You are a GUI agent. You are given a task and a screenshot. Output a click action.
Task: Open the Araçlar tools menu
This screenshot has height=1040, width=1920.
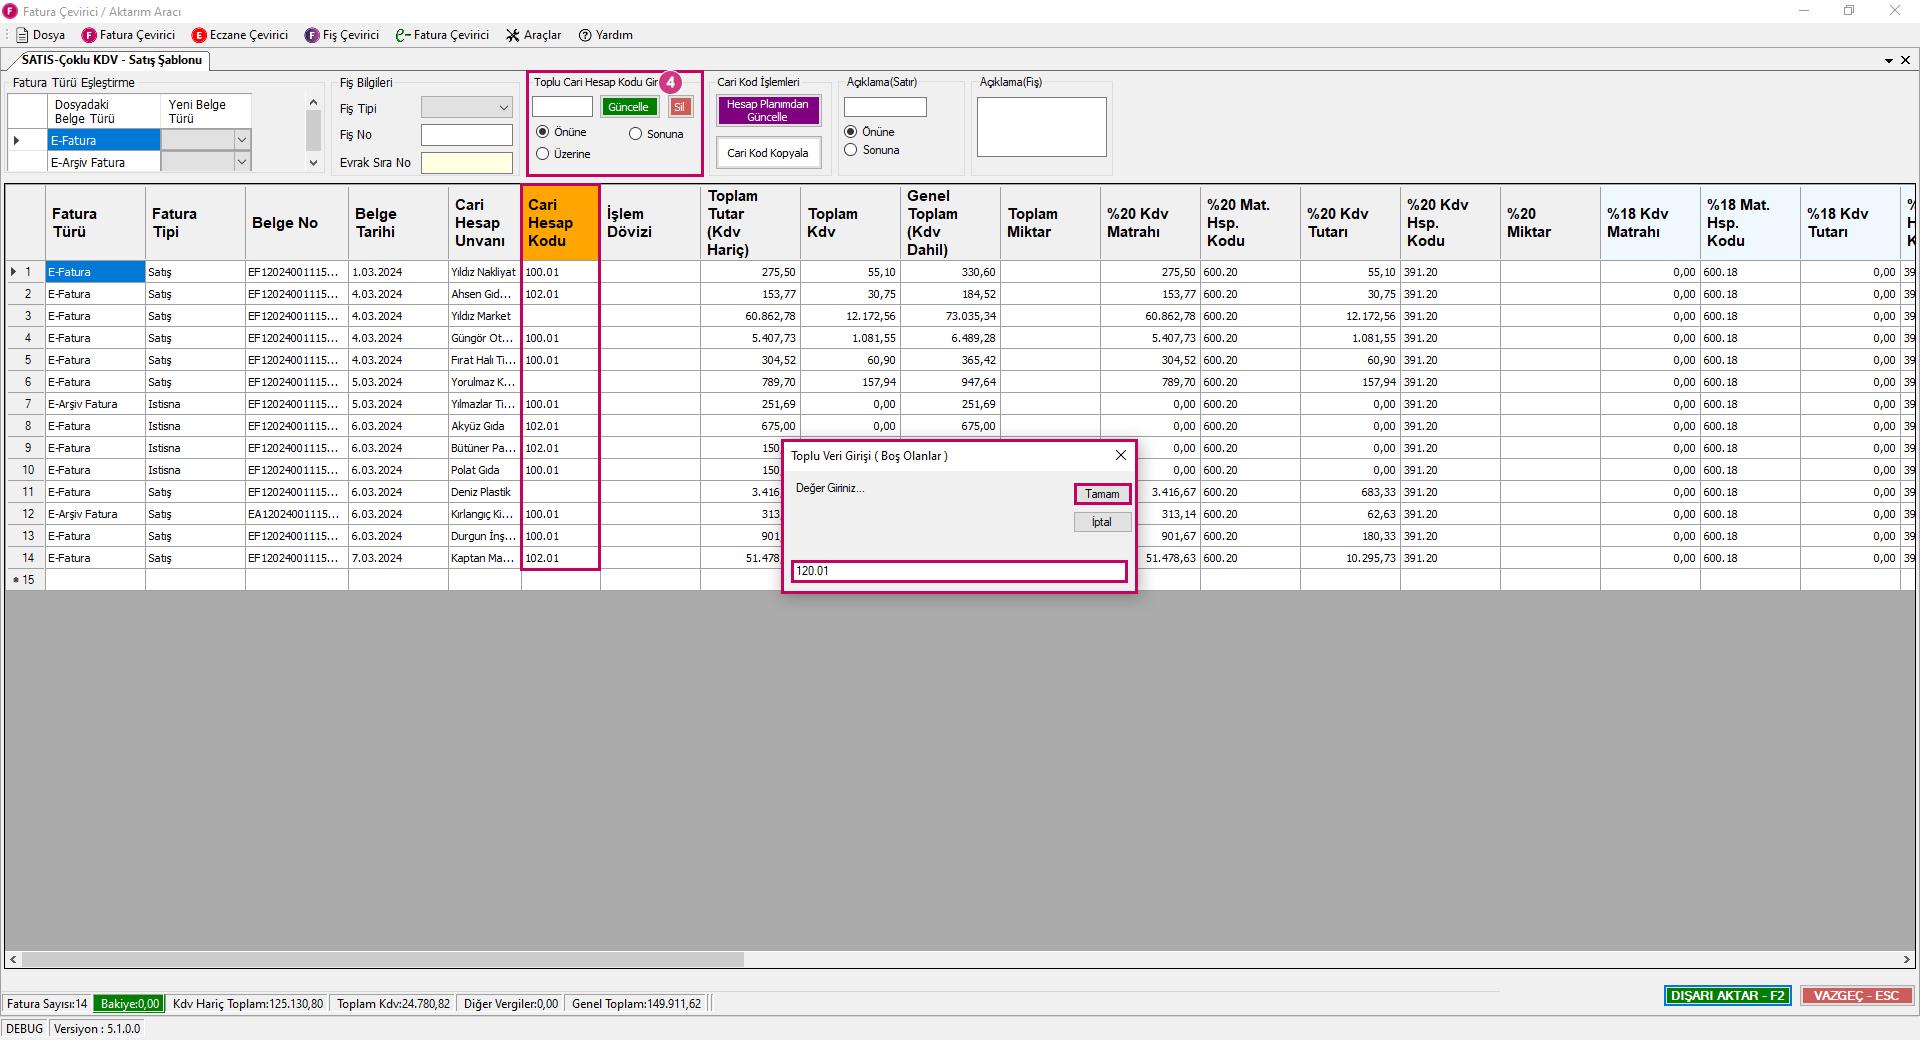click(534, 35)
